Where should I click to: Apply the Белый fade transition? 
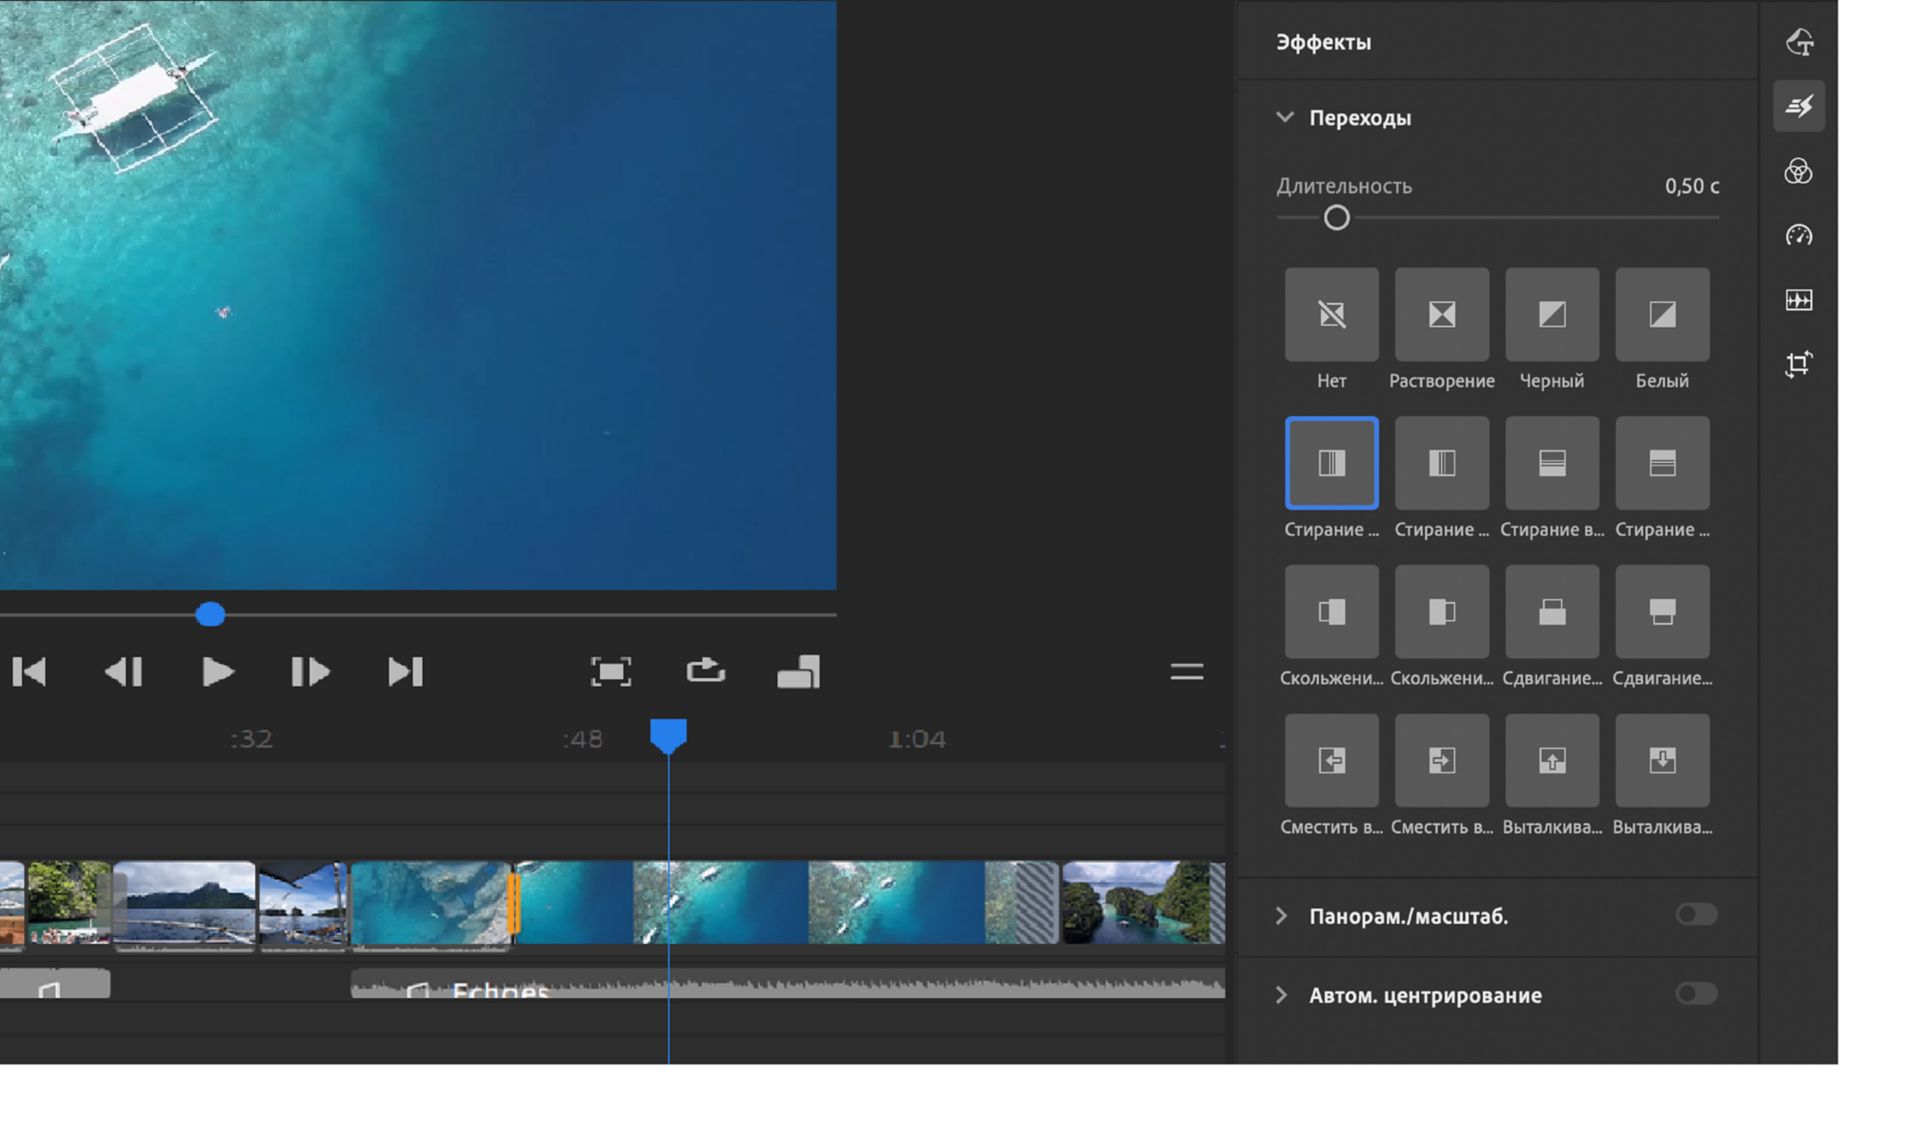click(1661, 315)
